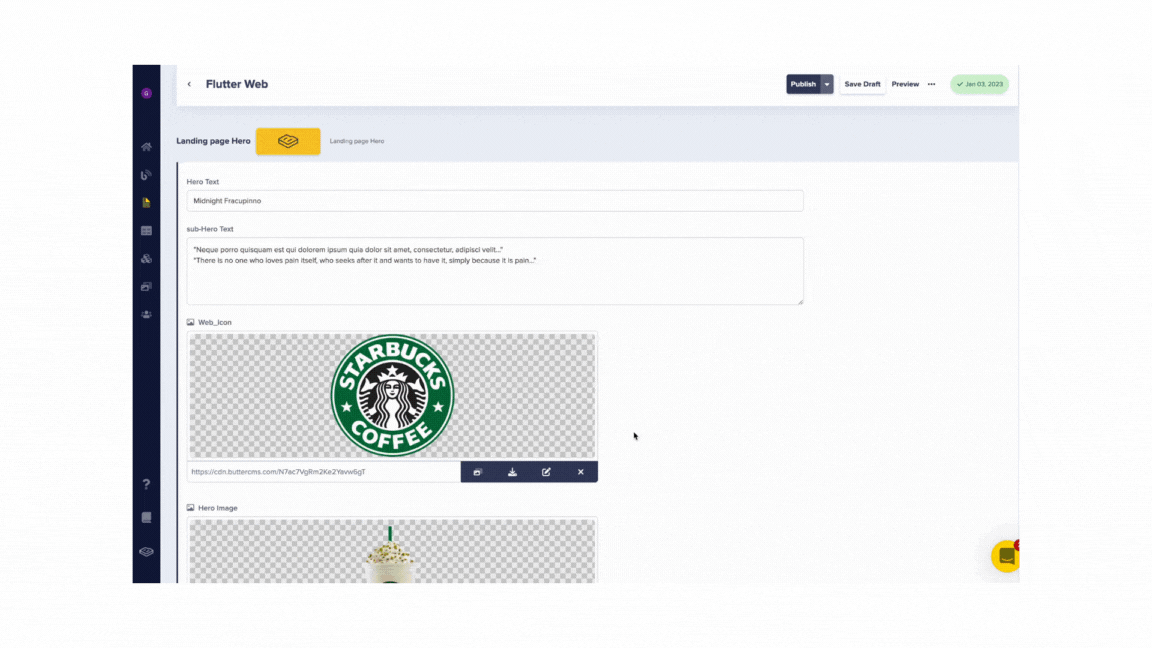Image resolution: width=1152 pixels, height=648 pixels.
Task: Click the layered API icon at the bottom of the sidebar
Action: pos(146,552)
